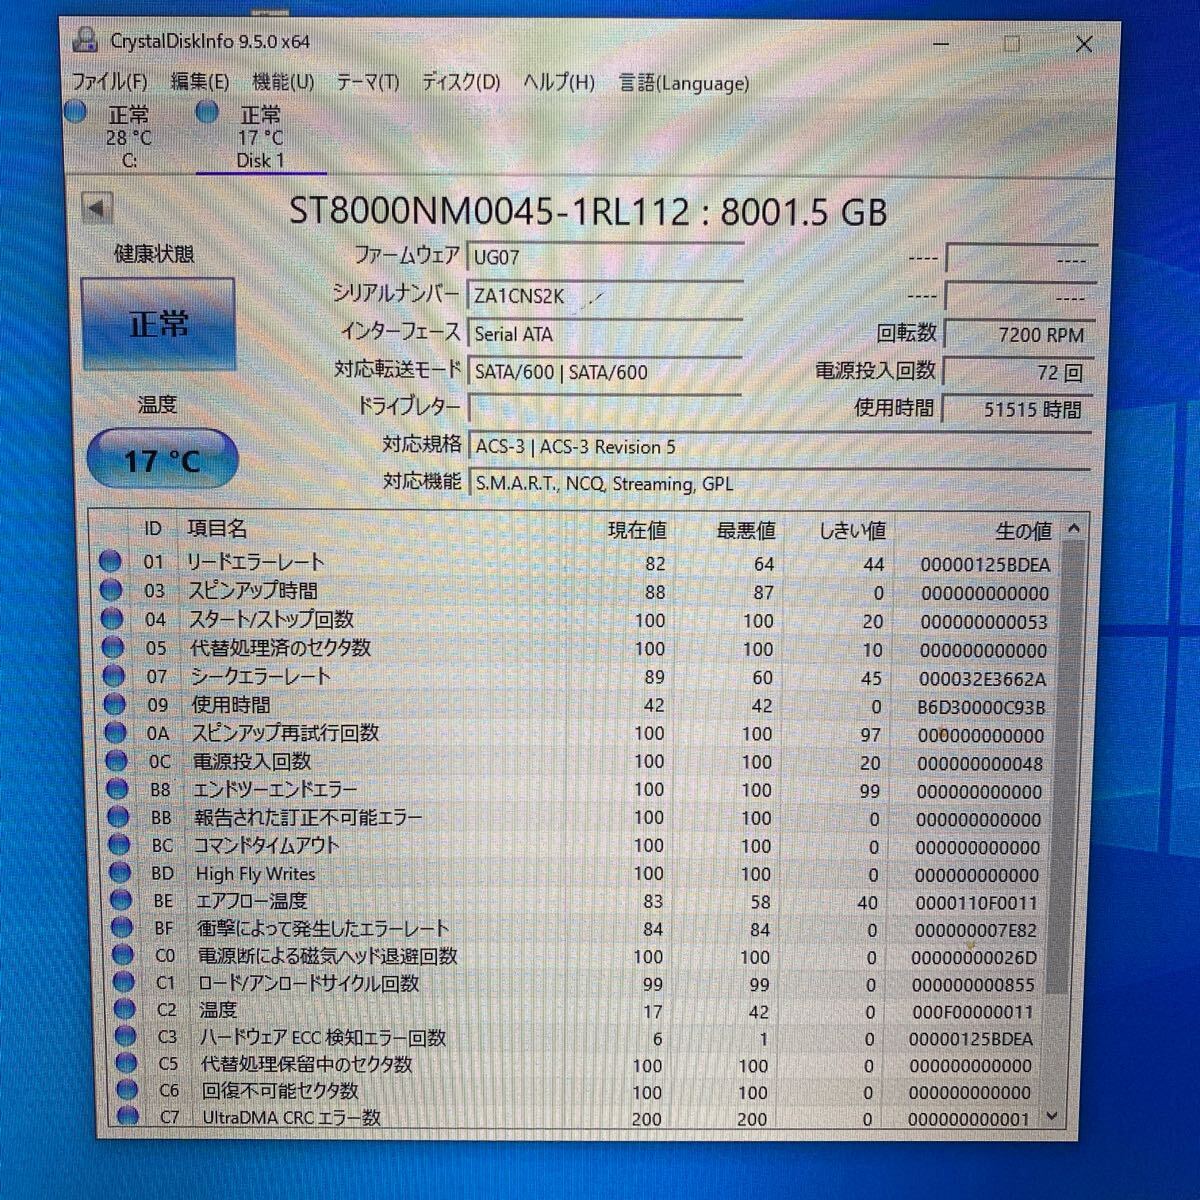Click the firmware field UG07
This screenshot has width=1200, height=1200.
click(x=605, y=257)
